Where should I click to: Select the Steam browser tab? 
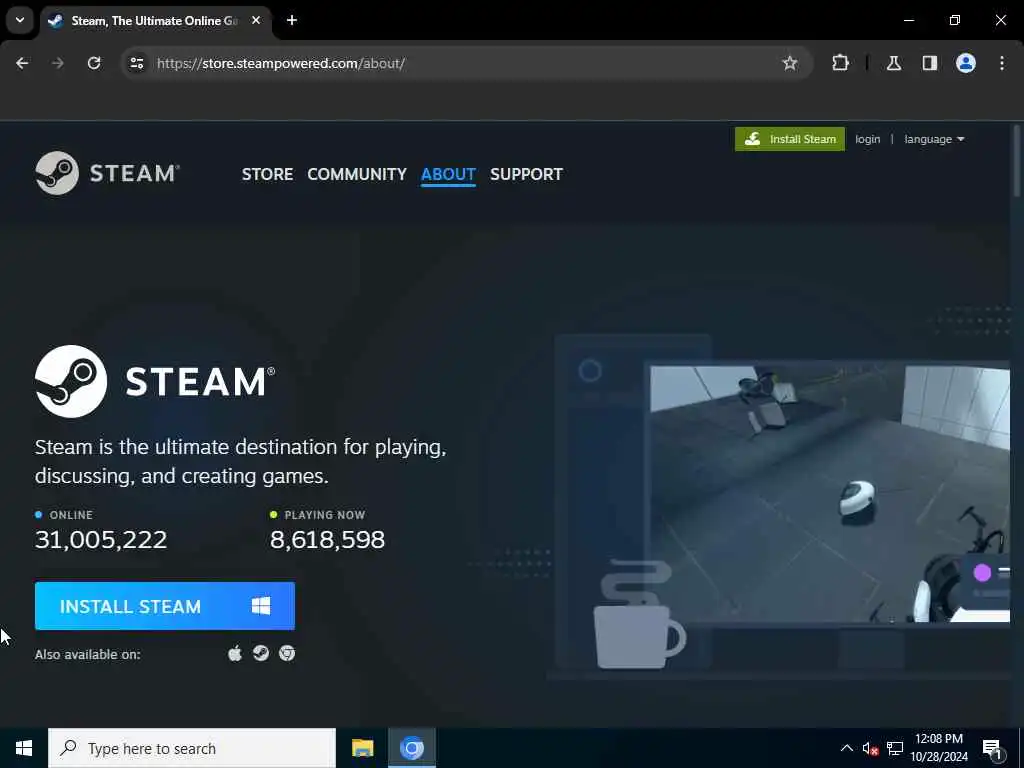pyautogui.click(x=153, y=21)
